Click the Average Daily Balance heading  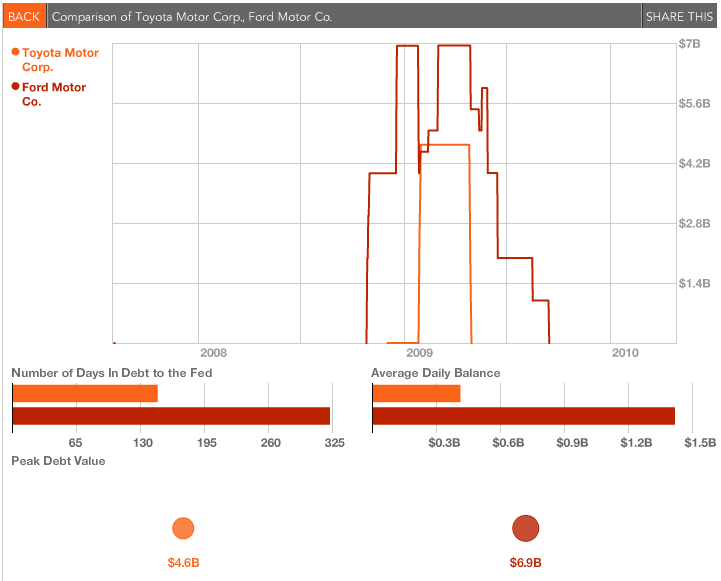pos(435,373)
